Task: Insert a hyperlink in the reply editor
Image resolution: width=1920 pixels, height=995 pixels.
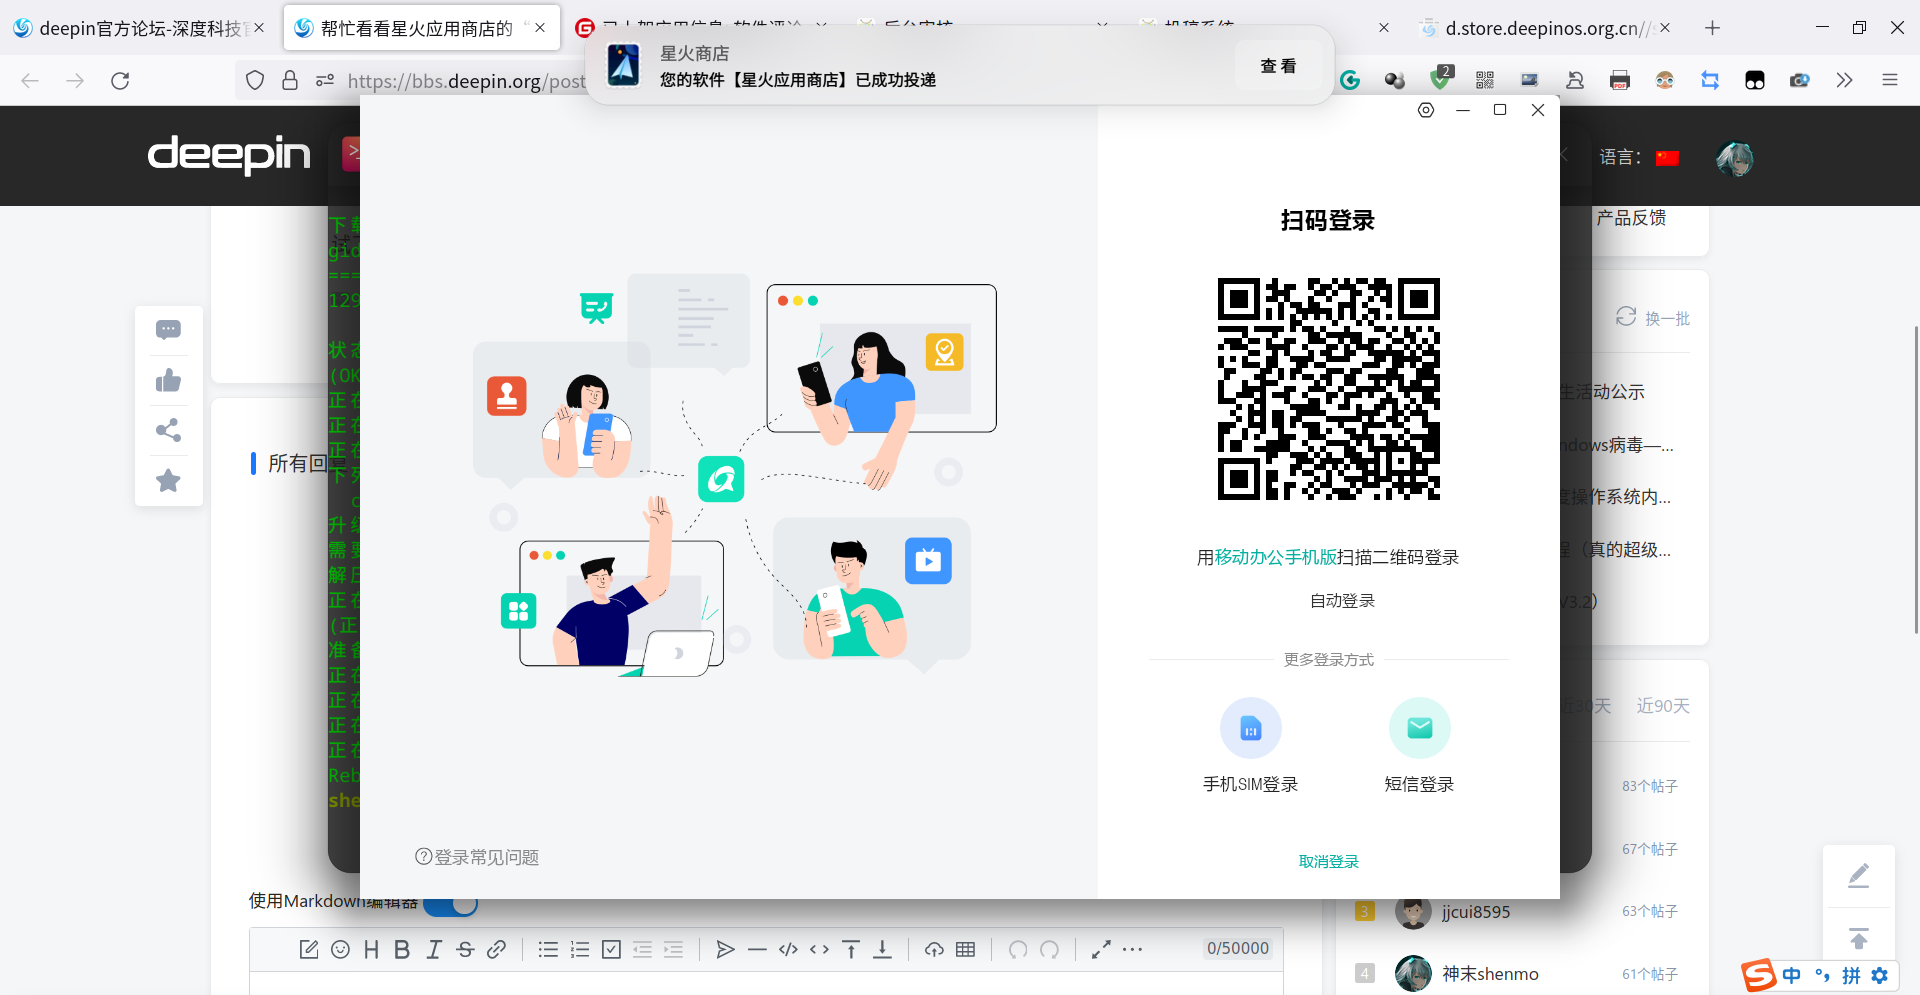Action: pos(497,949)
